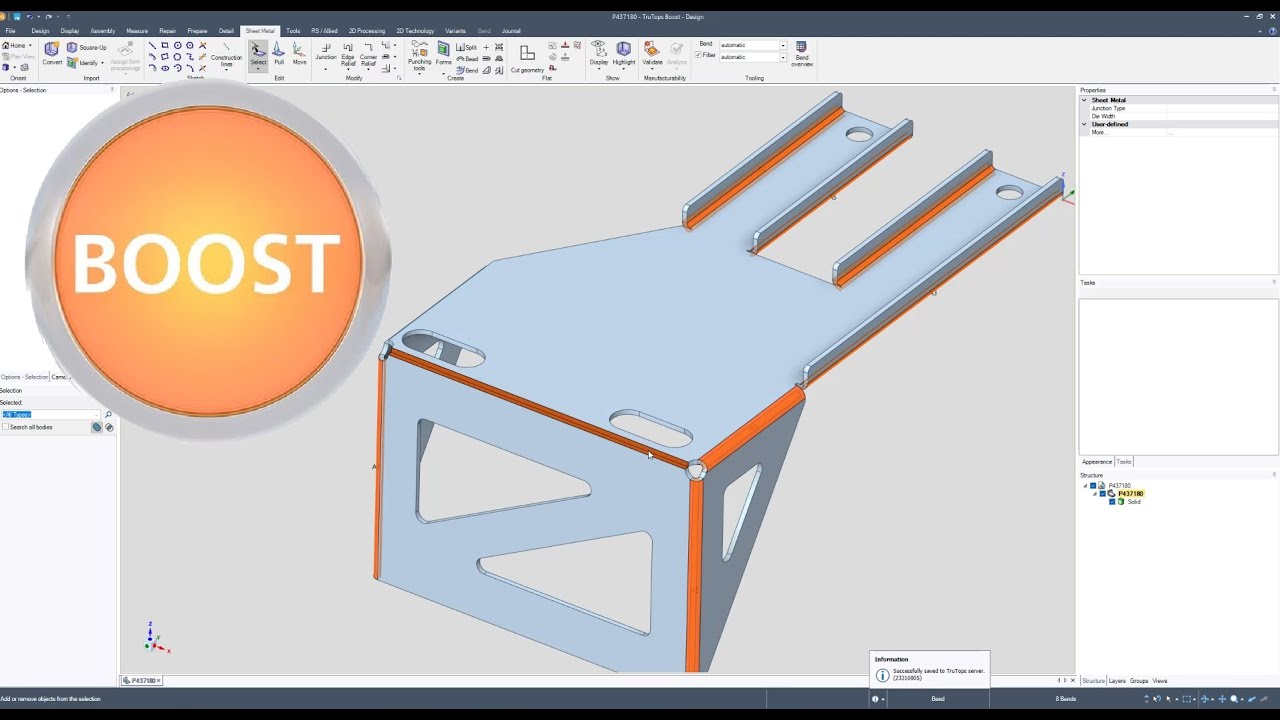Click the More property row
This screenshot has height=720, width=1280.
1177,132
